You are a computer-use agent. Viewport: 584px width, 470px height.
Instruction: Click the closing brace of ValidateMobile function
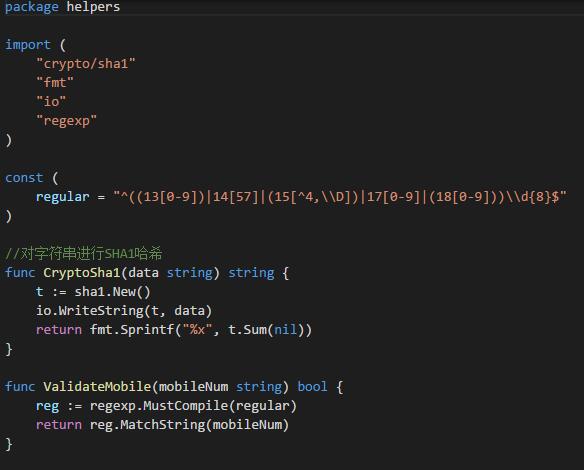(x=9, y=444)
